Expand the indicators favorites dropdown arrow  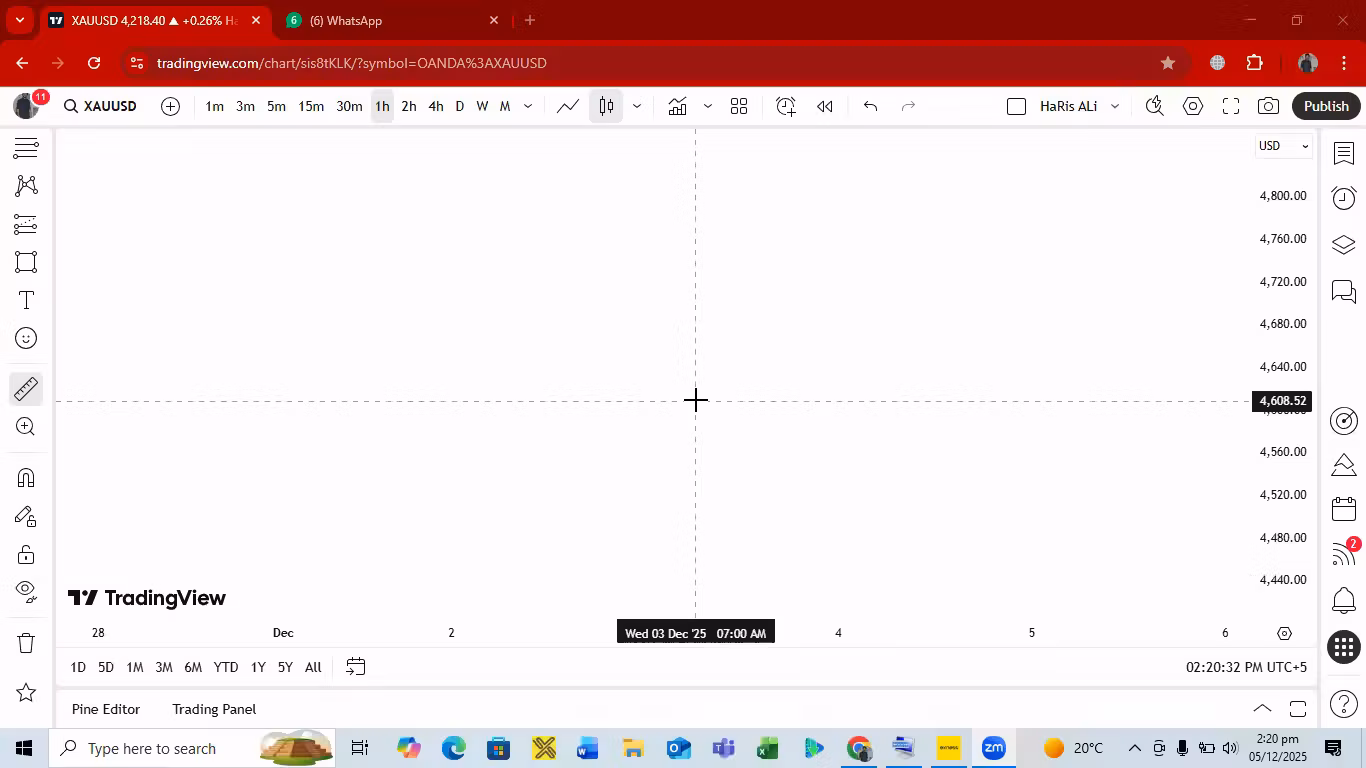click(707, 106)
